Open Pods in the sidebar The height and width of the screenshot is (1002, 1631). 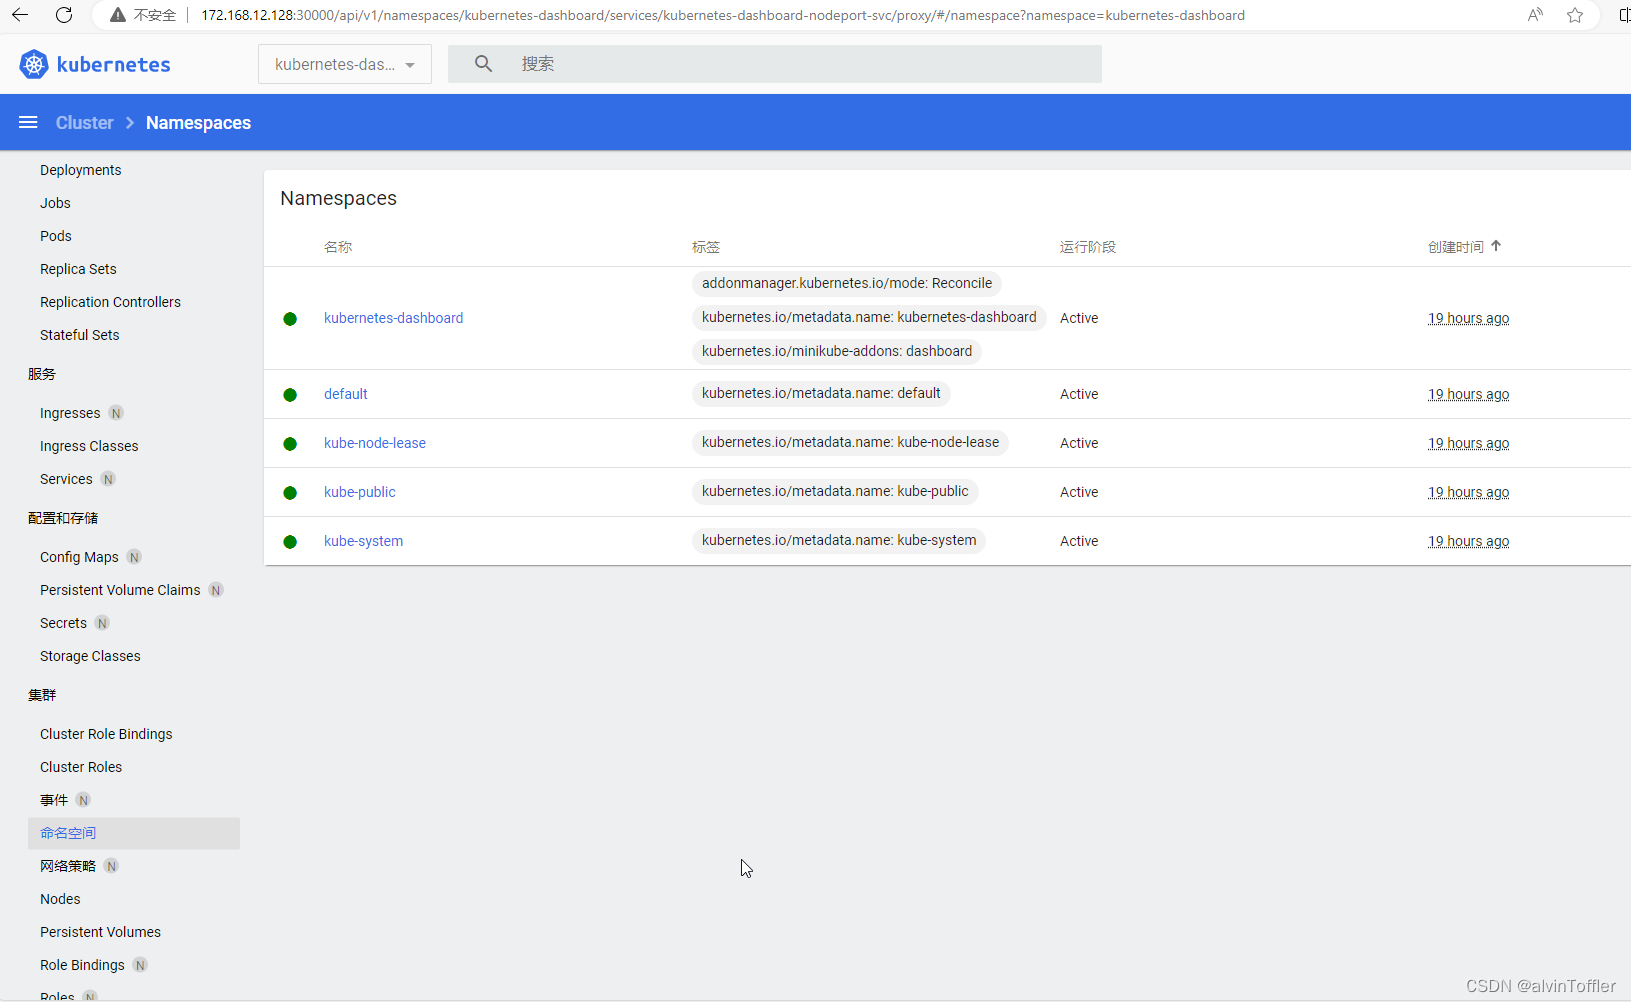pos(56,236)
